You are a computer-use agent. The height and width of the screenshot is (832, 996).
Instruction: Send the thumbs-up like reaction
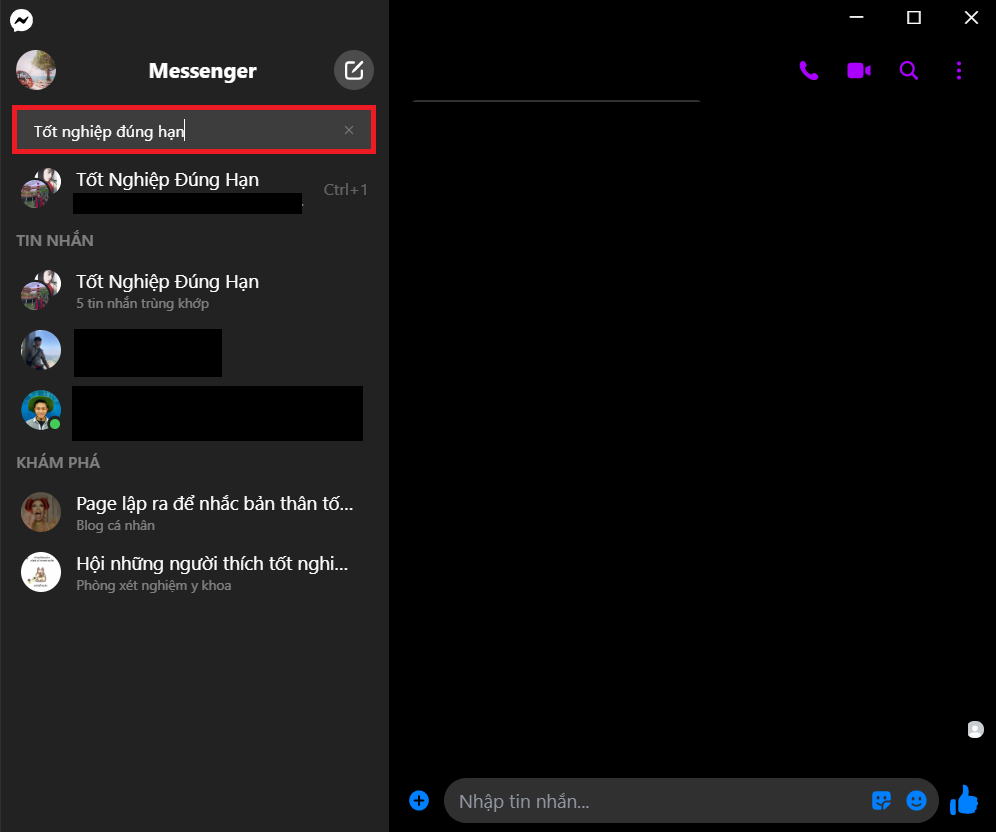tap(963, 800)
